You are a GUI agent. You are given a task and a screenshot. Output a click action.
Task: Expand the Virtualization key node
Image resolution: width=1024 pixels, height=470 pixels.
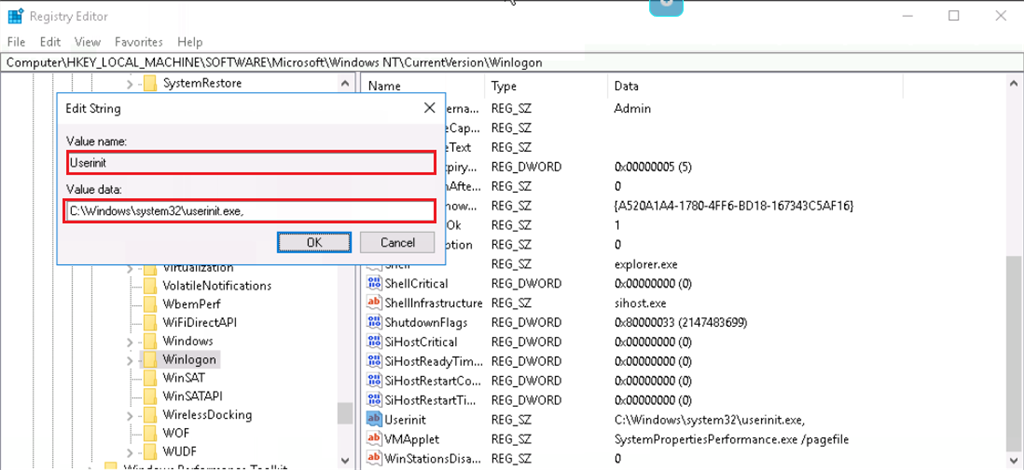pos(129,268)
